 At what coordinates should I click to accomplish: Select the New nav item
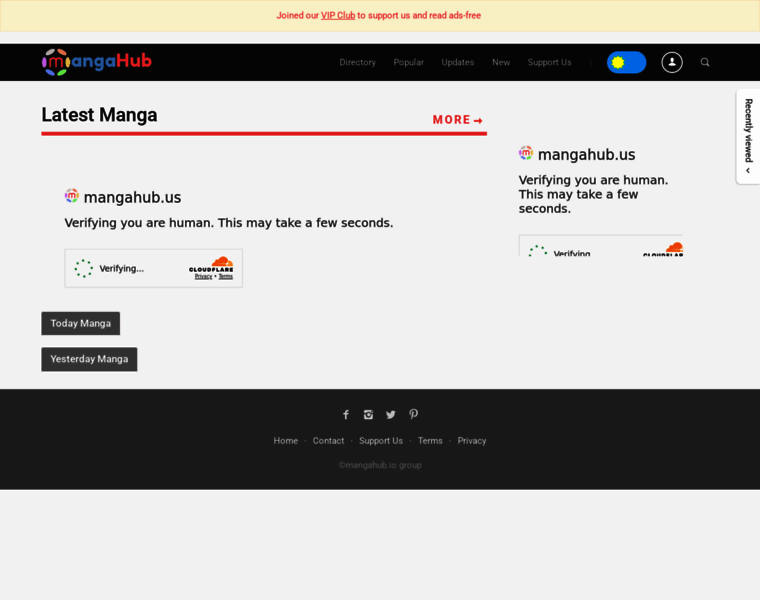click(x=501, y=62)
